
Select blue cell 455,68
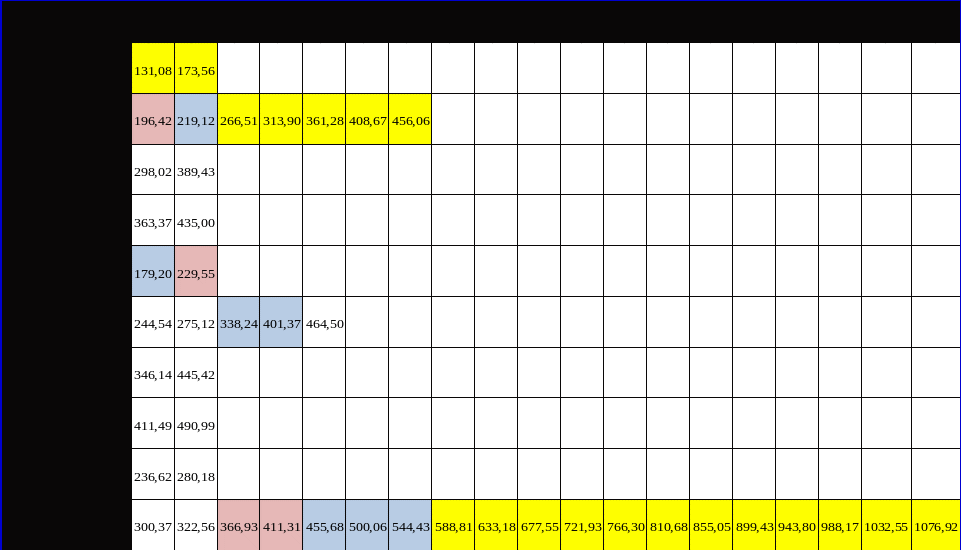point(324,525)
